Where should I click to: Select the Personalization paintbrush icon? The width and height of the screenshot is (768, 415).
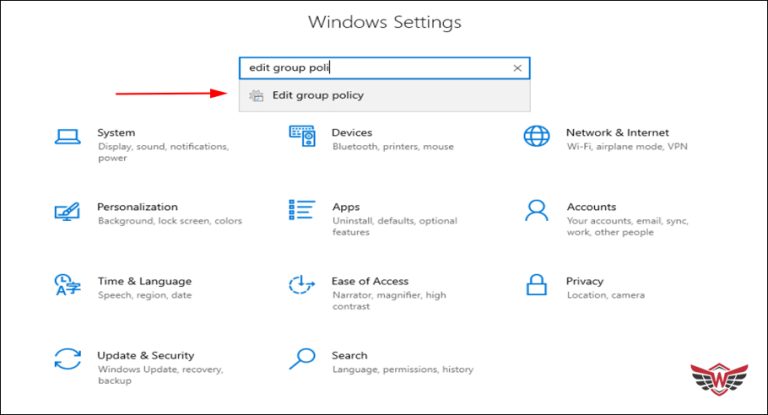66,212
